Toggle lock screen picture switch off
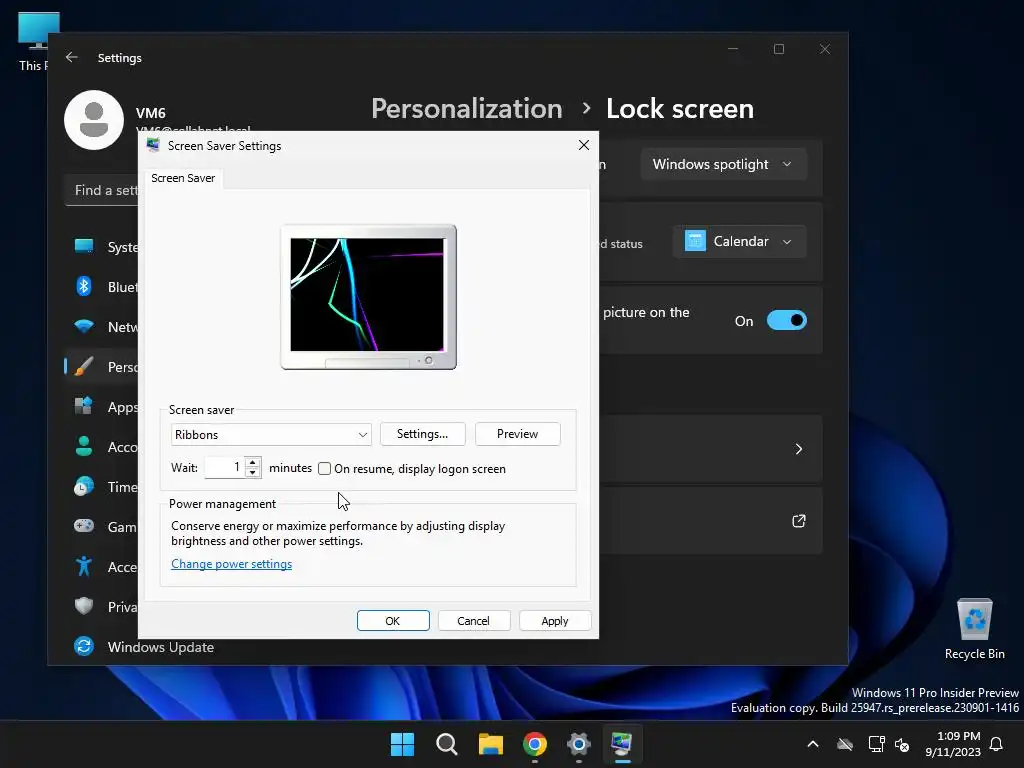This screenshot has width=1024, height=768. [787, 321]
